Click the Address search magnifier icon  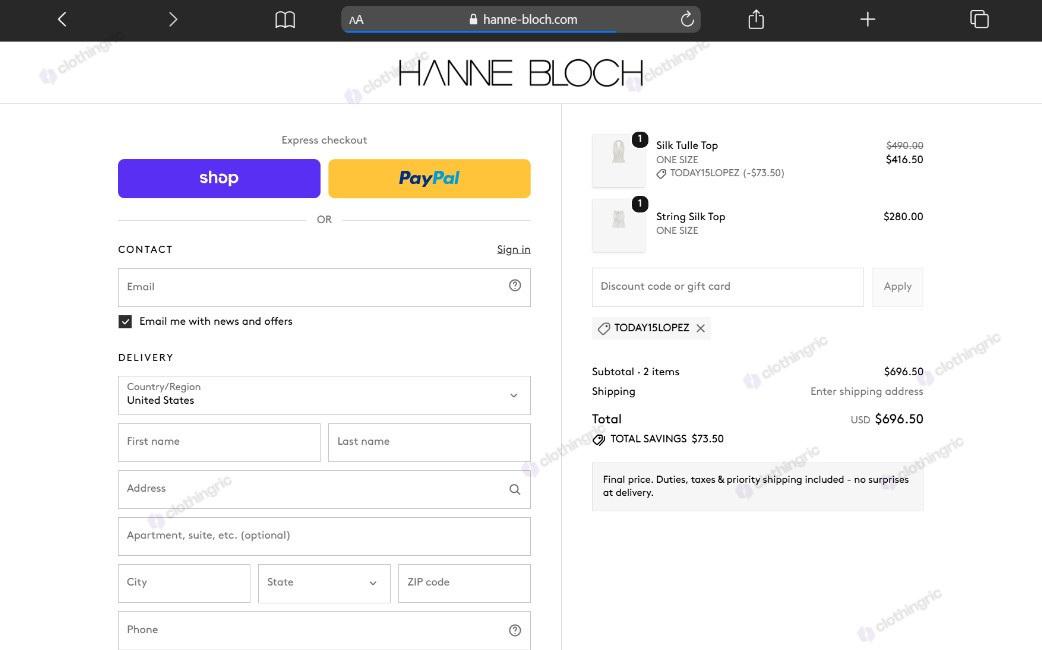tap(514, 489)
